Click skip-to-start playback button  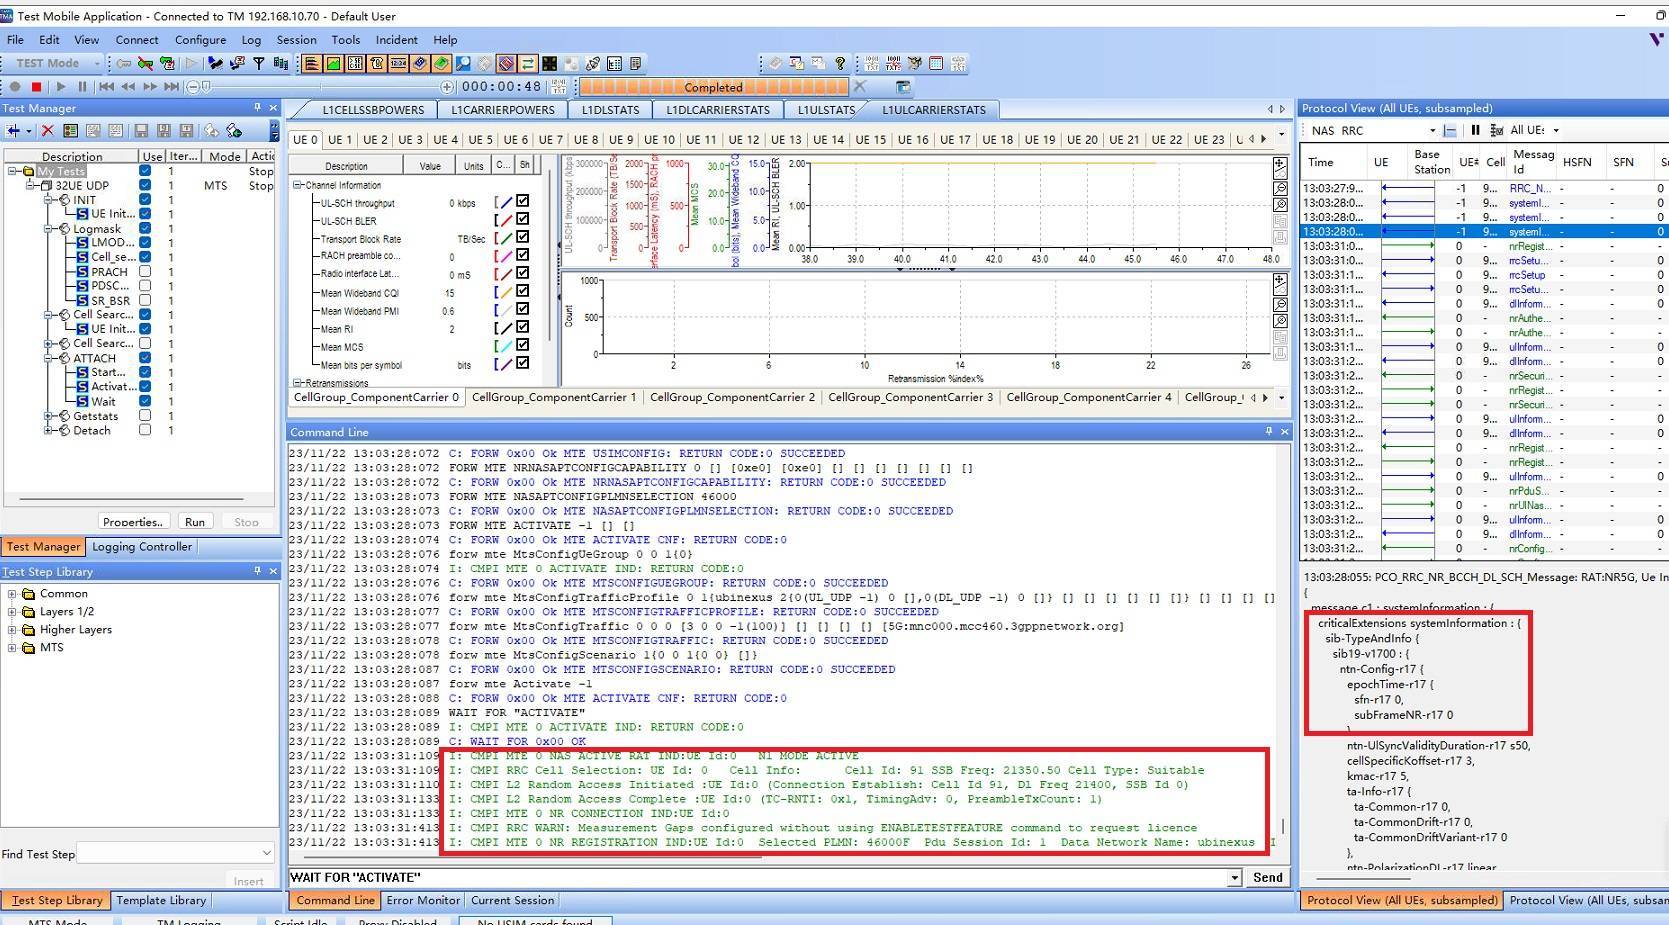pos(106,87)
